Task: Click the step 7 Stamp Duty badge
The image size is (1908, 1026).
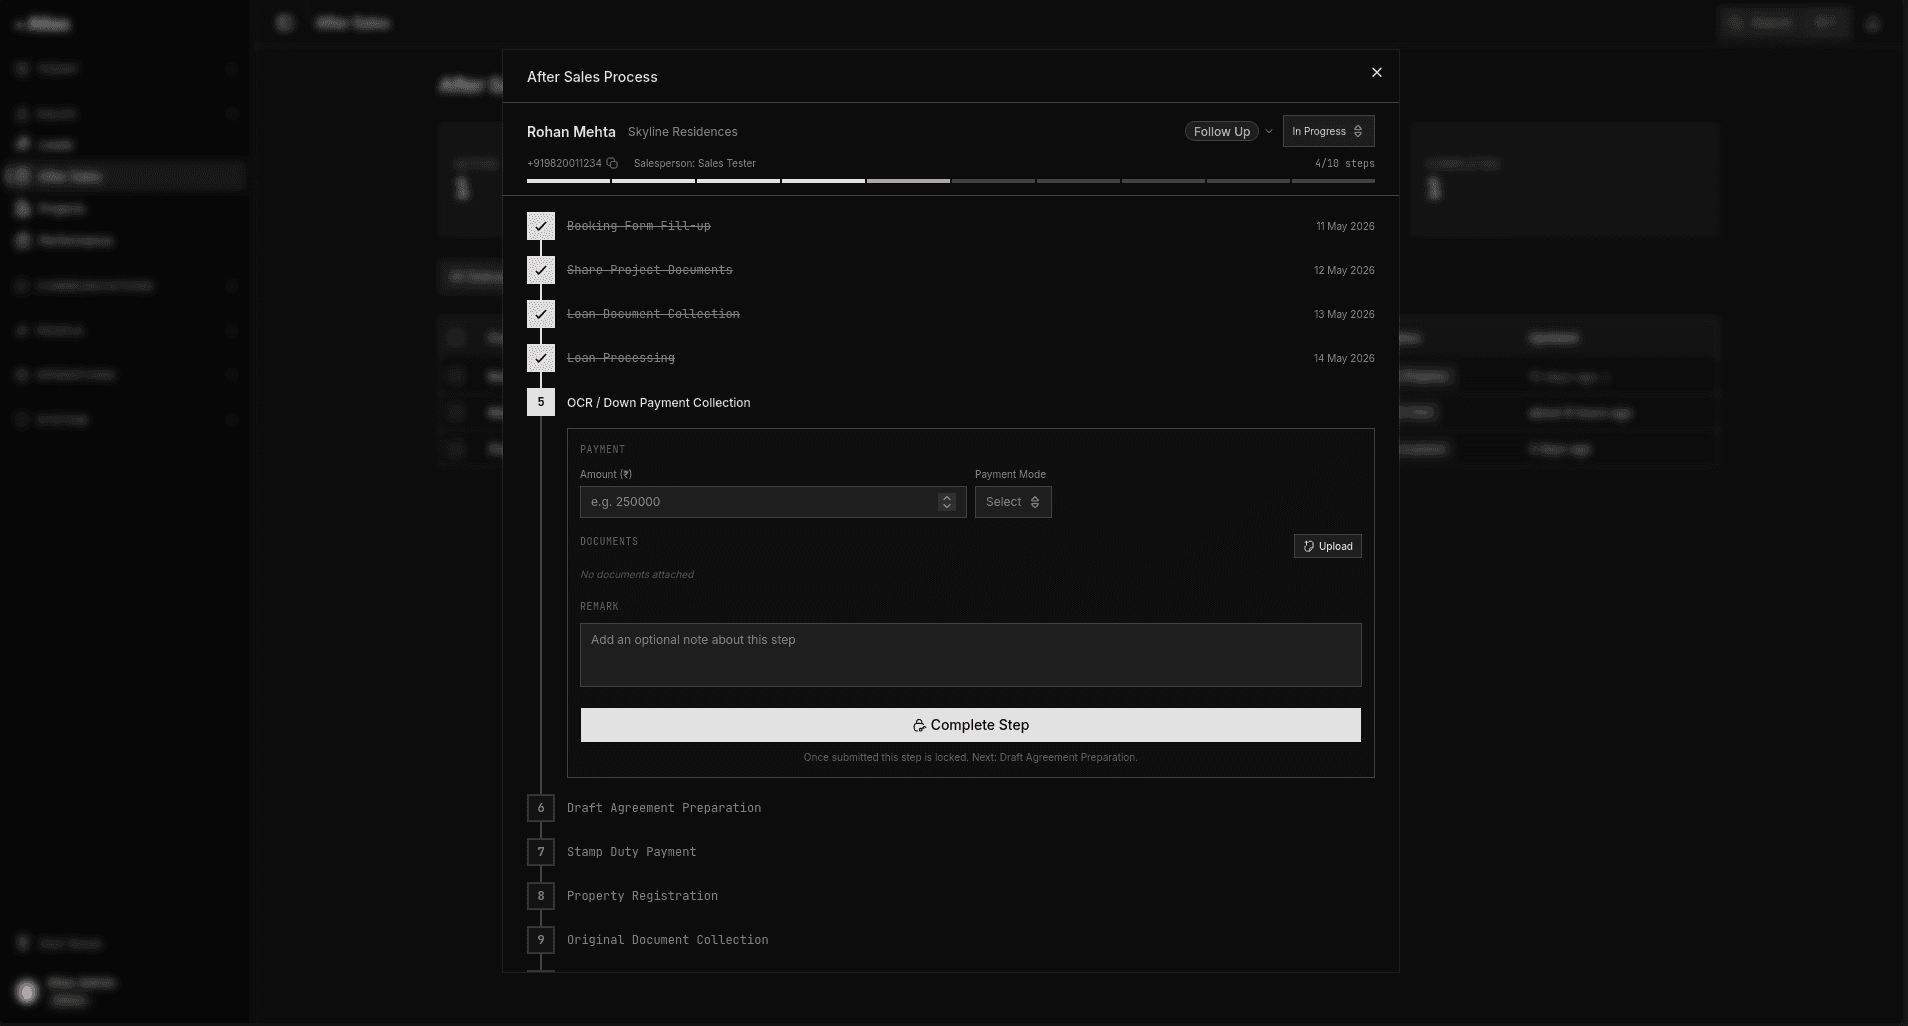Action: coord(541,852)
